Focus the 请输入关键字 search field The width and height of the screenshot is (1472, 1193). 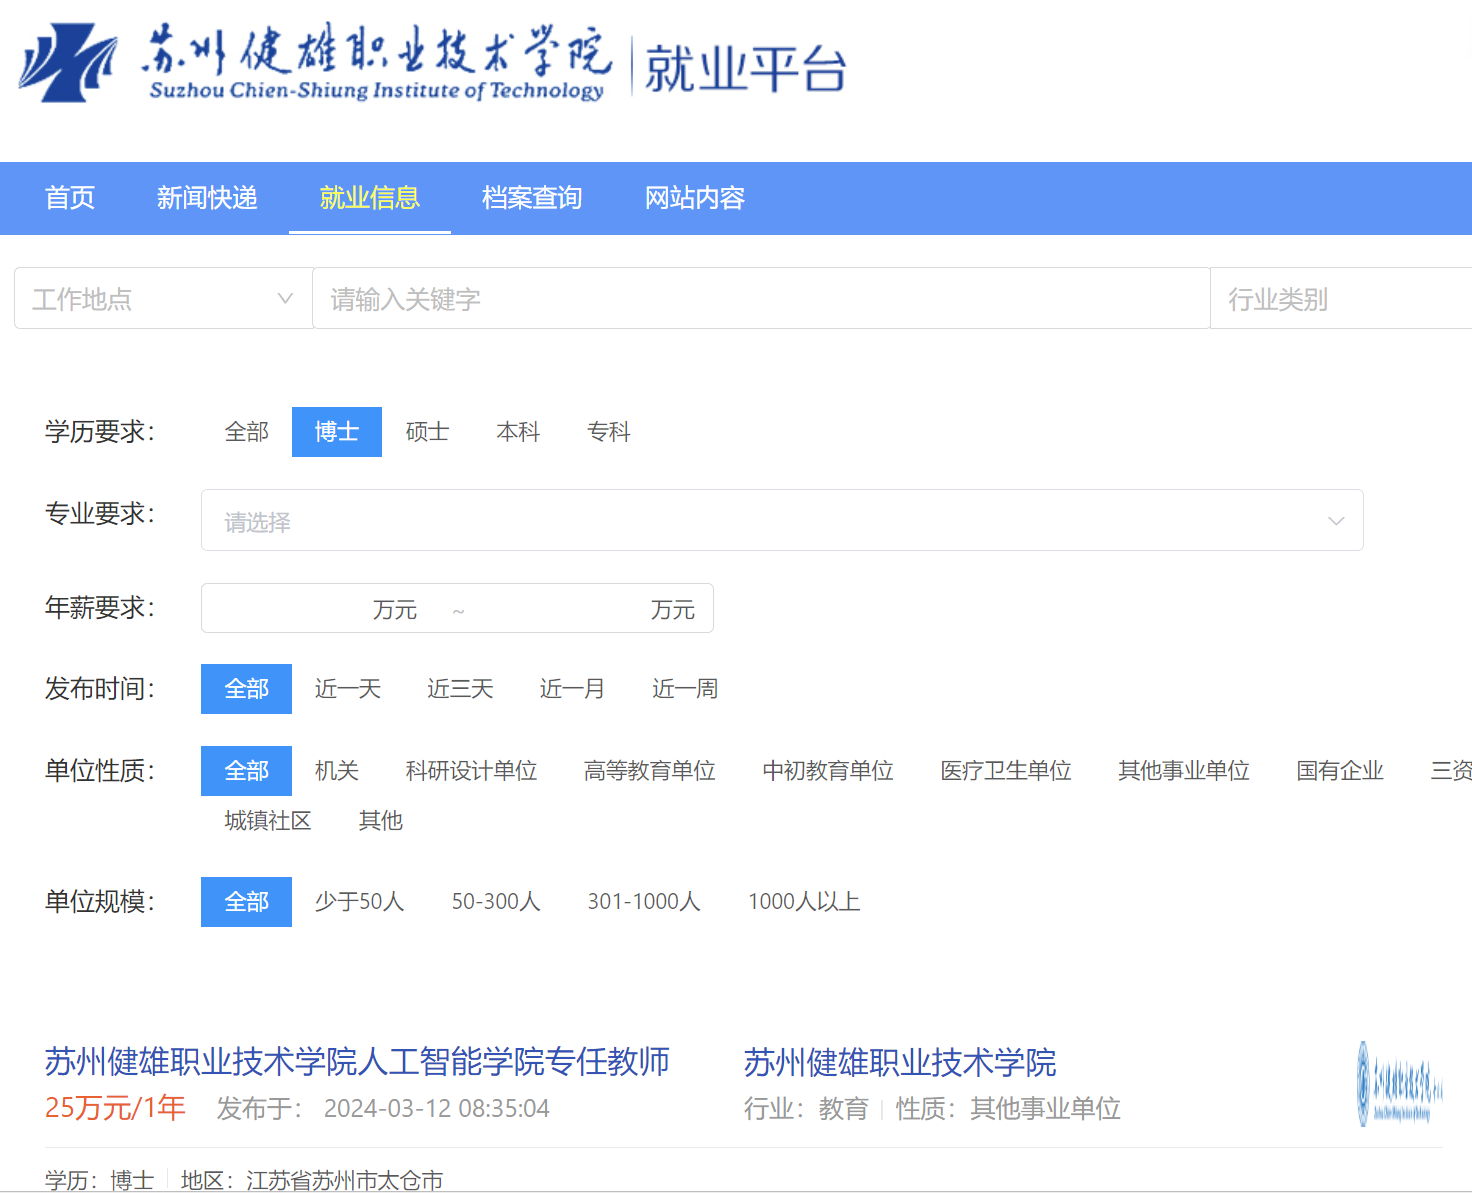pos(761,298)
